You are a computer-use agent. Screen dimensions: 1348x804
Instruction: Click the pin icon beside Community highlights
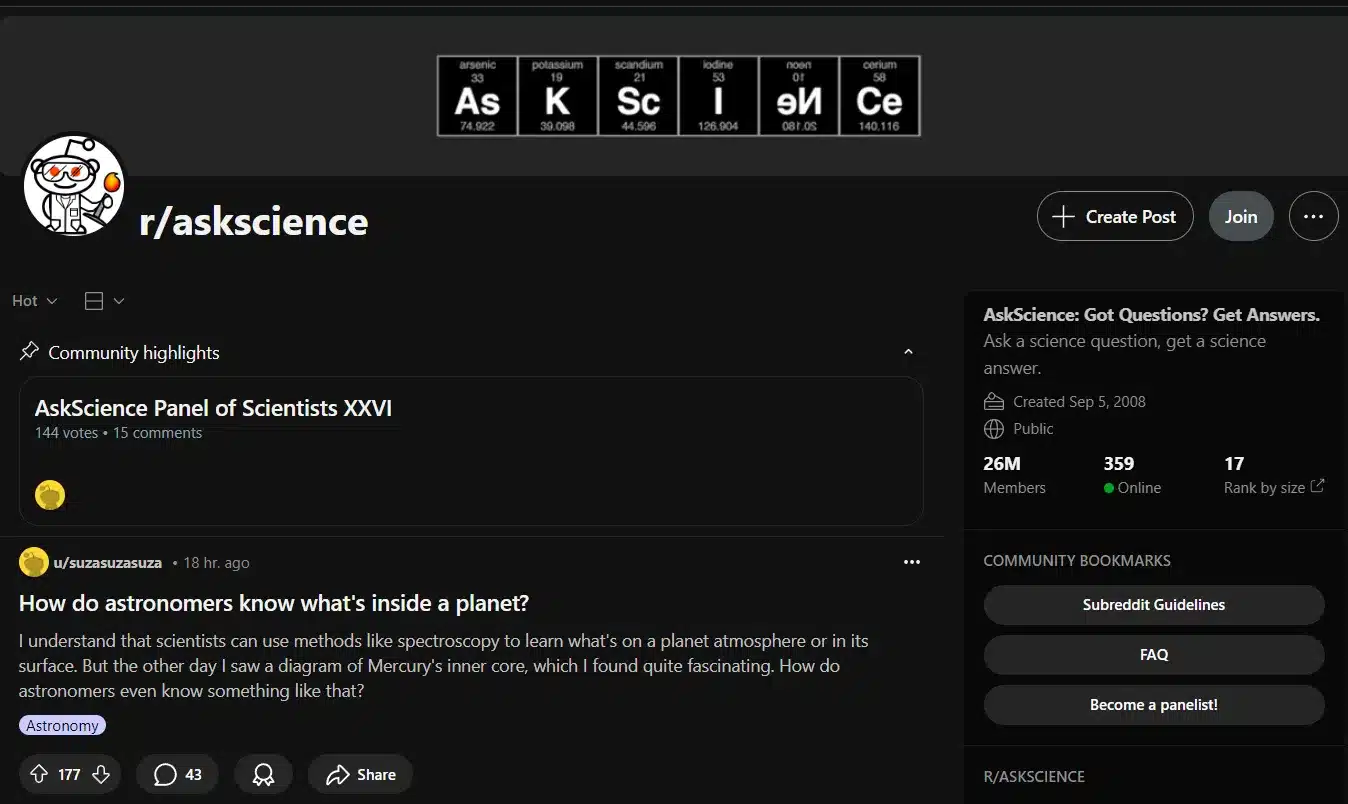click(29, 352)
